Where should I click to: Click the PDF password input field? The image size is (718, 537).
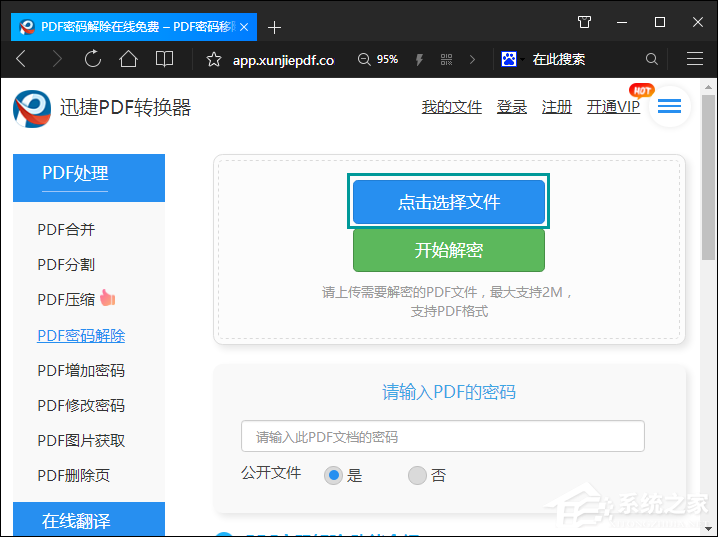[x=443, y=436]
